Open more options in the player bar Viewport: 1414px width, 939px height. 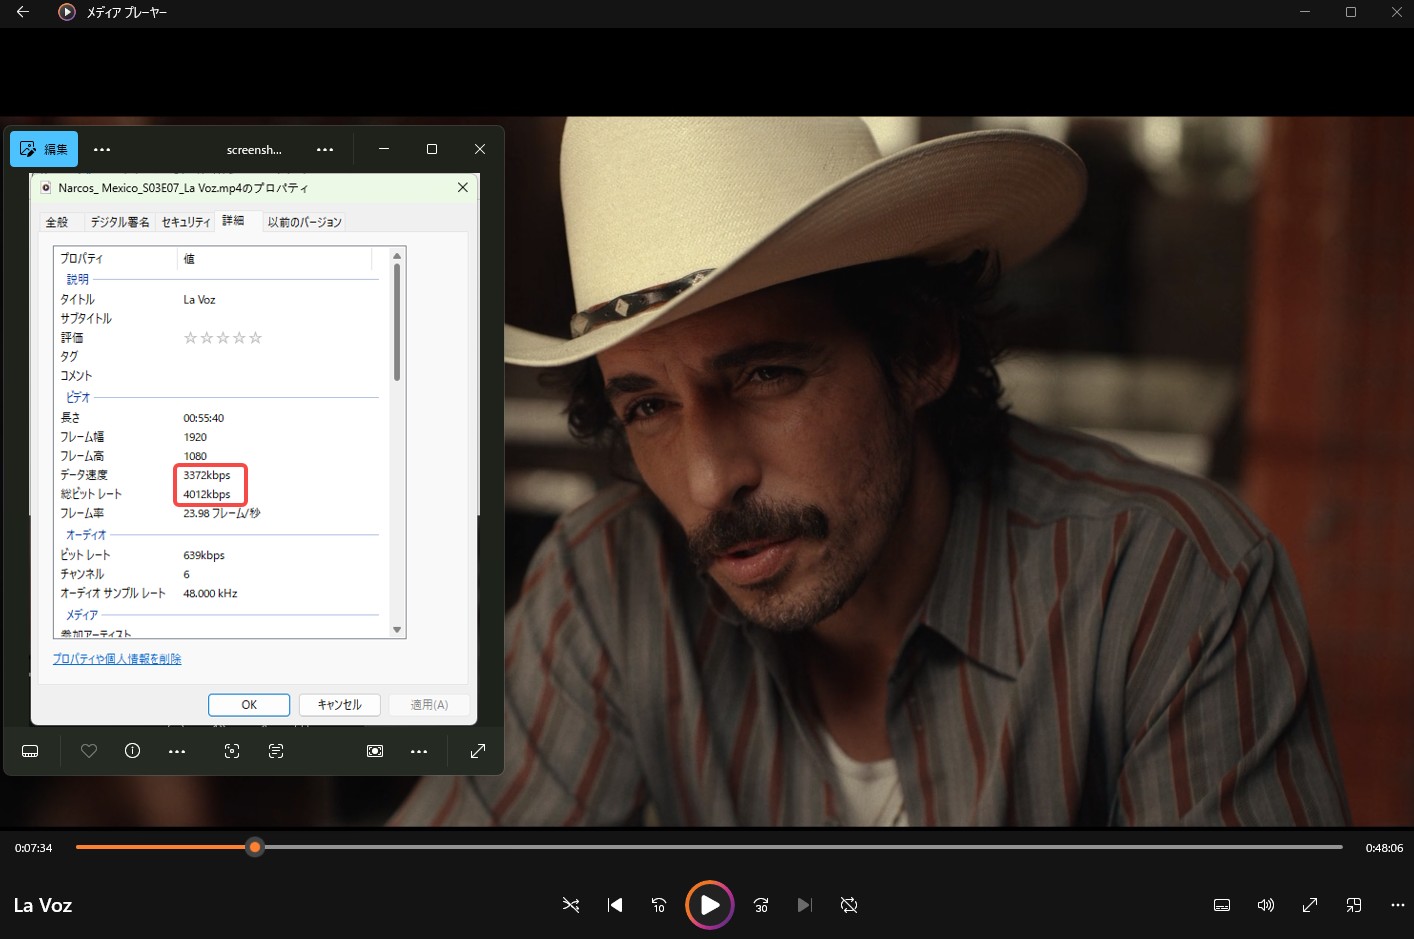[x=1397, y=905]
